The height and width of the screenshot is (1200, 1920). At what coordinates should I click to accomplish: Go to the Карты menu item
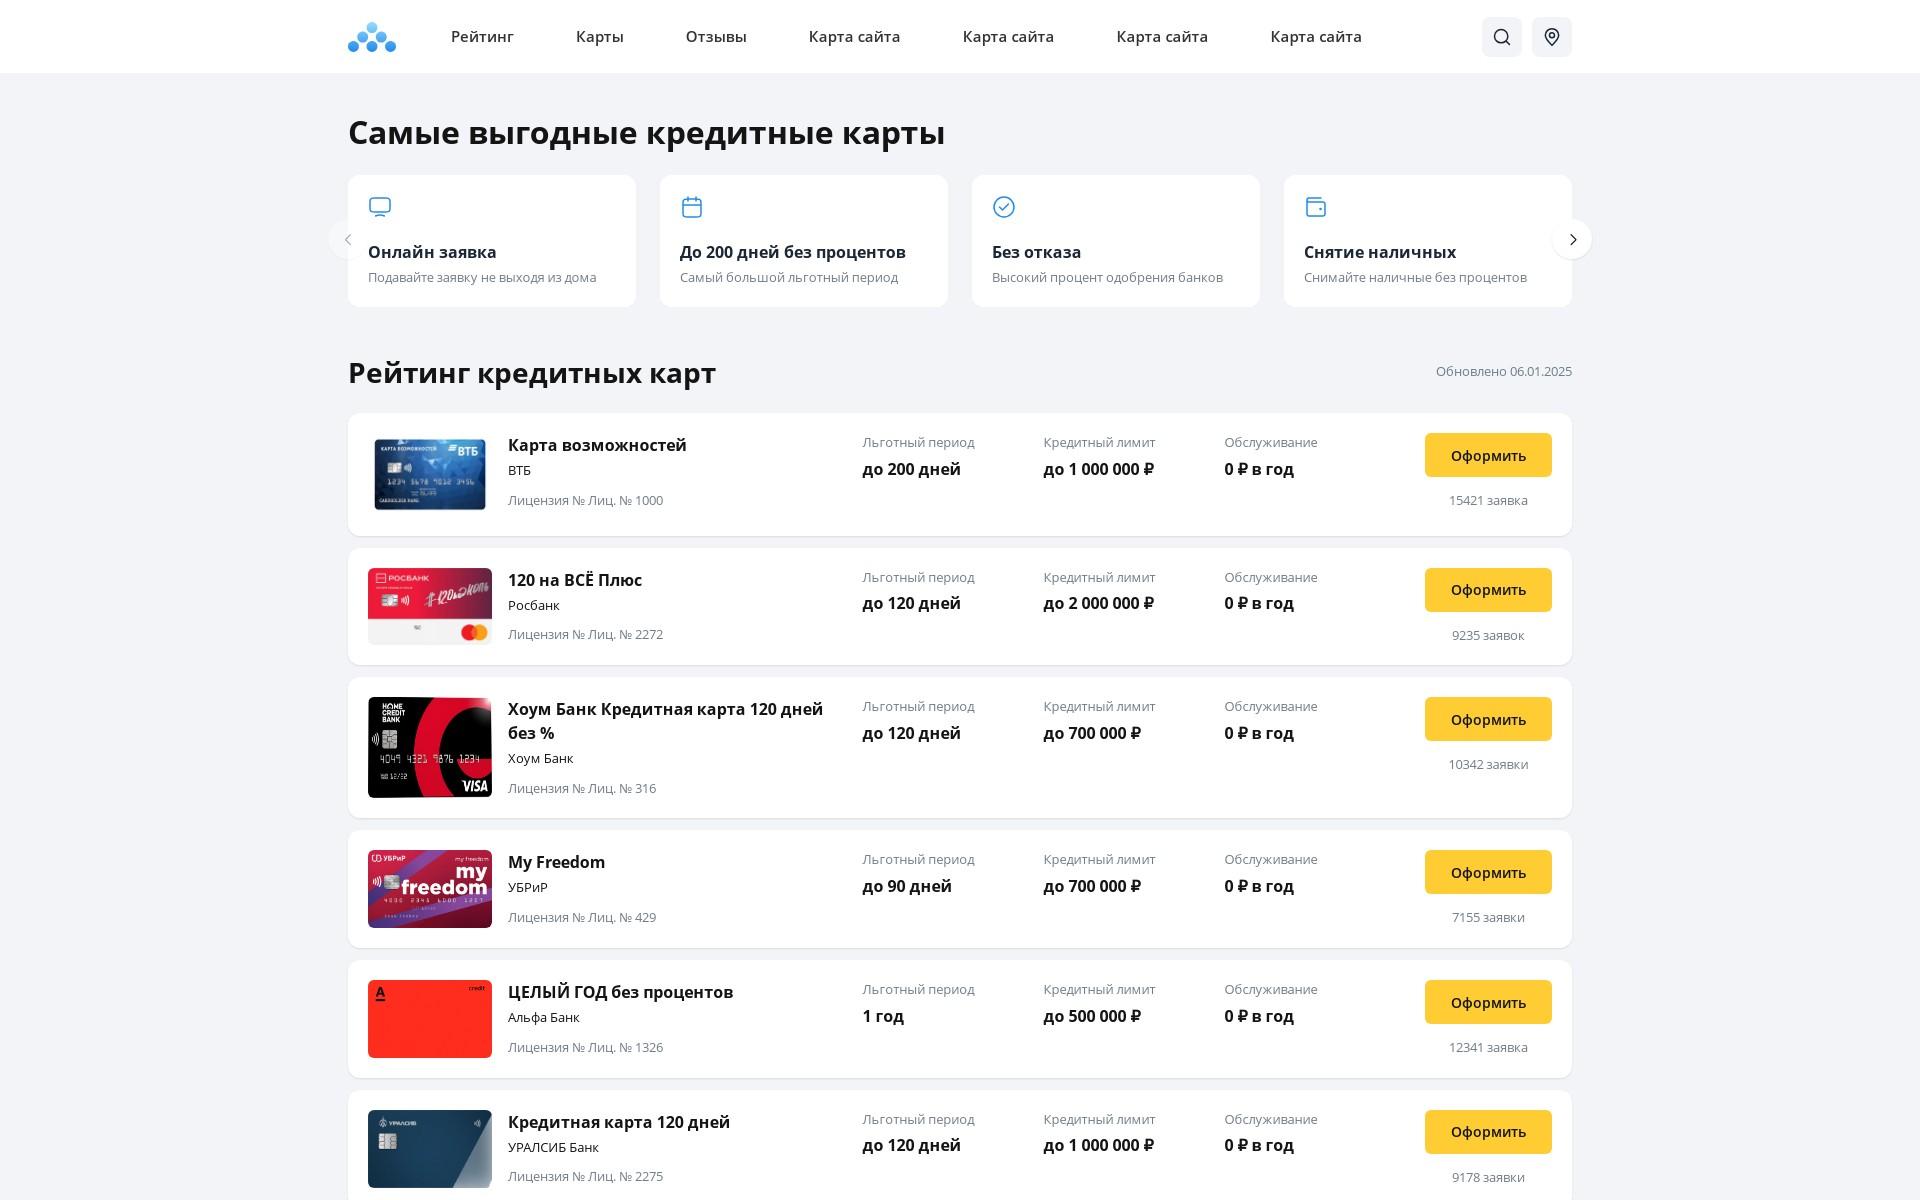600,37
